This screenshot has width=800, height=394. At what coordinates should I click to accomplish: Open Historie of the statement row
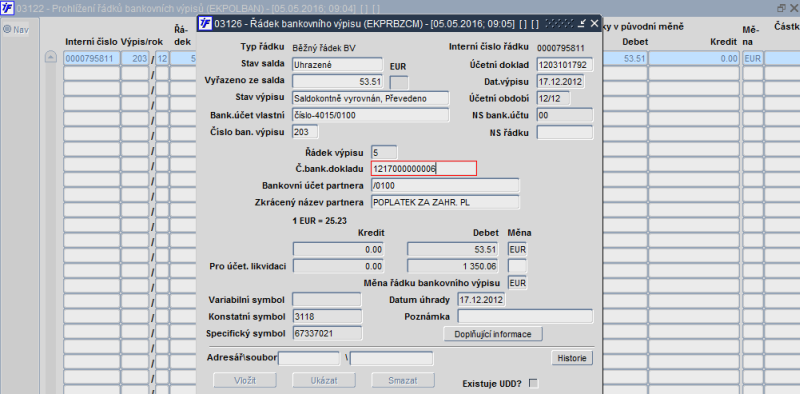point(572,358)
